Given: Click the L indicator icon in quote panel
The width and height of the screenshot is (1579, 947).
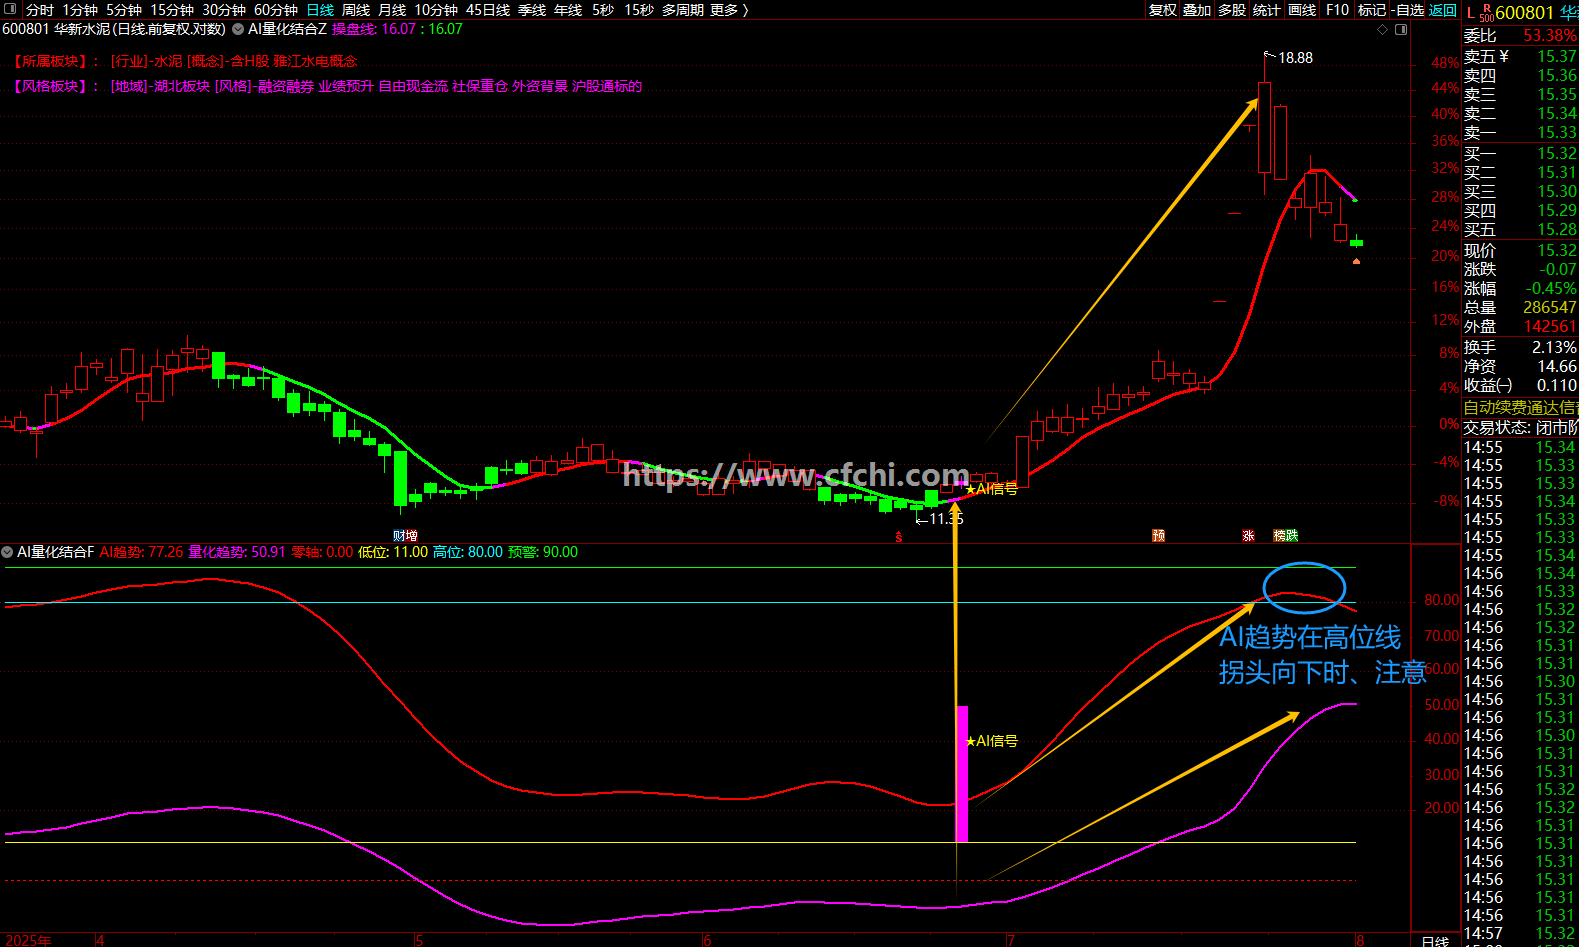Looking at the screenshot, I should pos(1470,13).
